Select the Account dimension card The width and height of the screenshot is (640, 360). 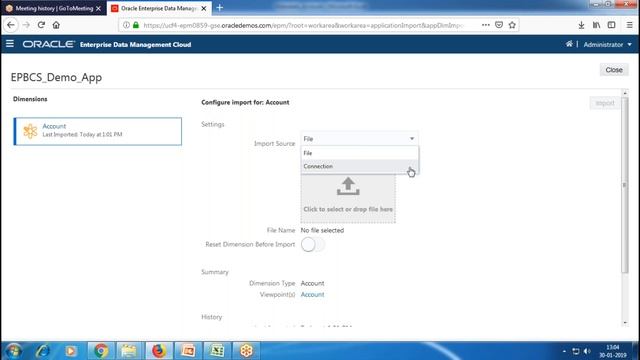click(98, 131)
